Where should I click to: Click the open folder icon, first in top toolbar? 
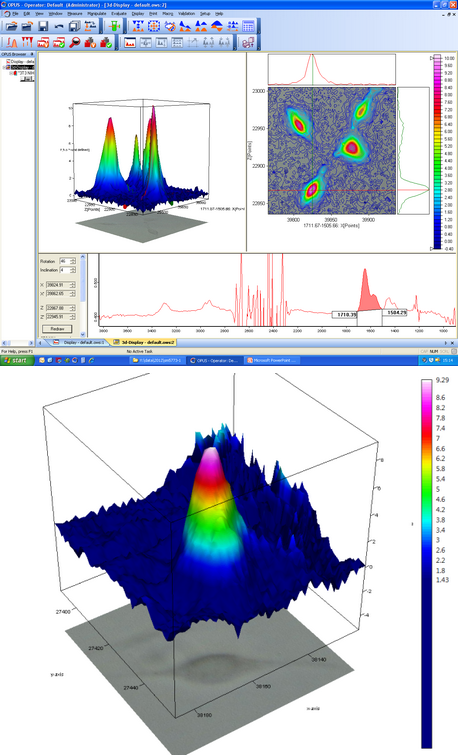pos(12,26)
